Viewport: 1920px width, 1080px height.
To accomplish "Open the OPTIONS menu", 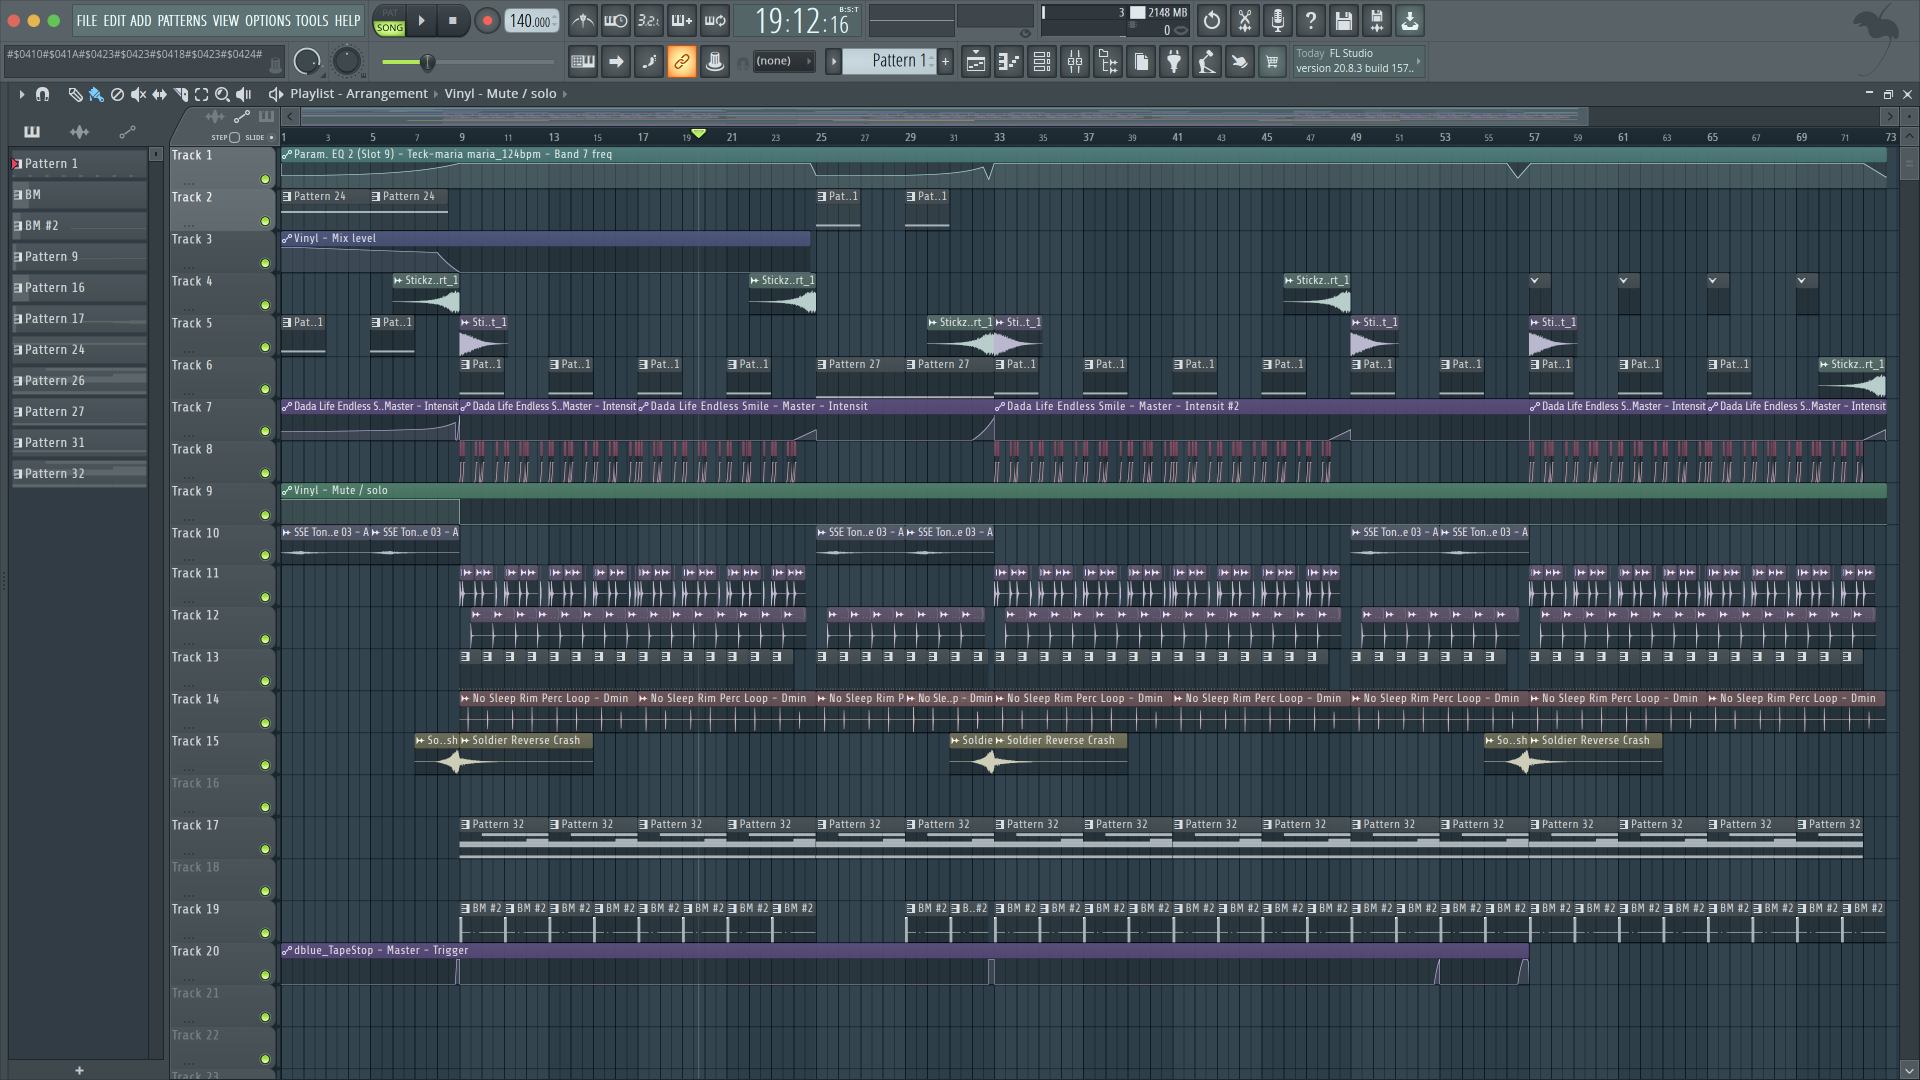I will pos(268,20).
